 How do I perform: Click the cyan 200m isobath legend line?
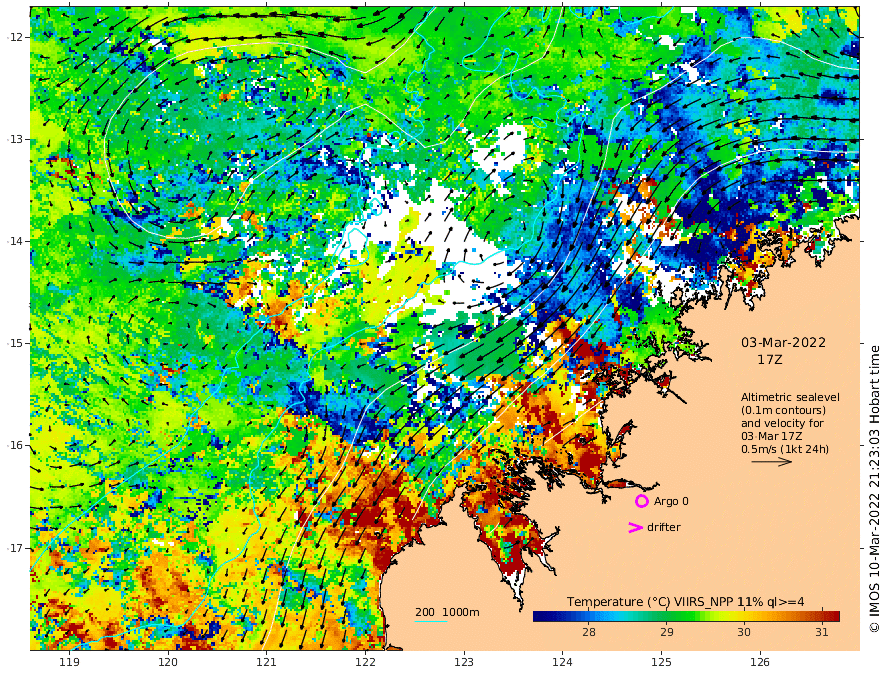[431, 621]
